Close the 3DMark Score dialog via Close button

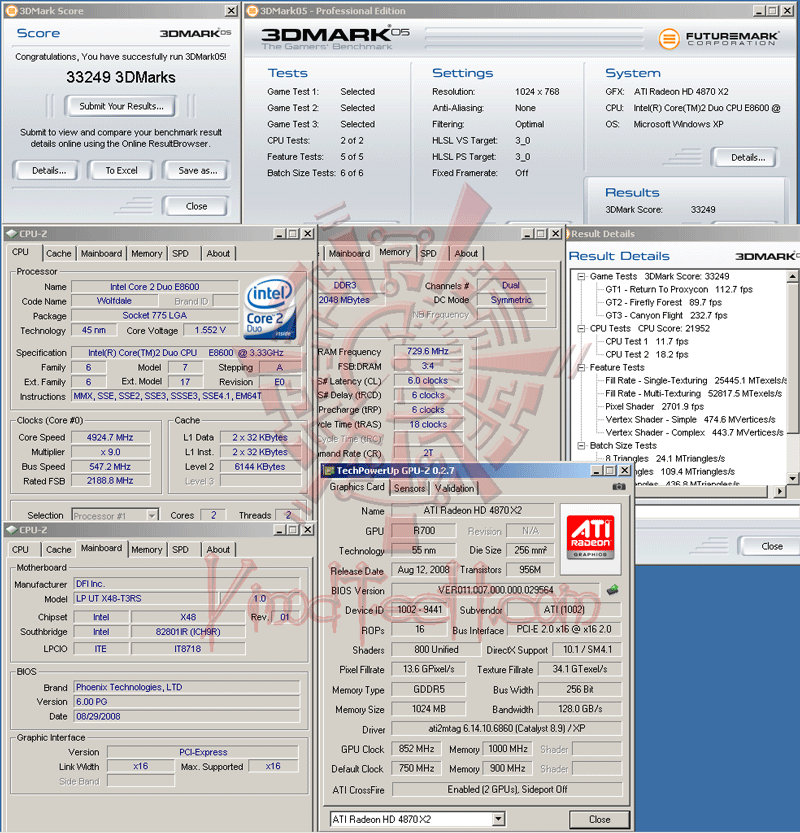pyautogui.click(x=196, y=206)
